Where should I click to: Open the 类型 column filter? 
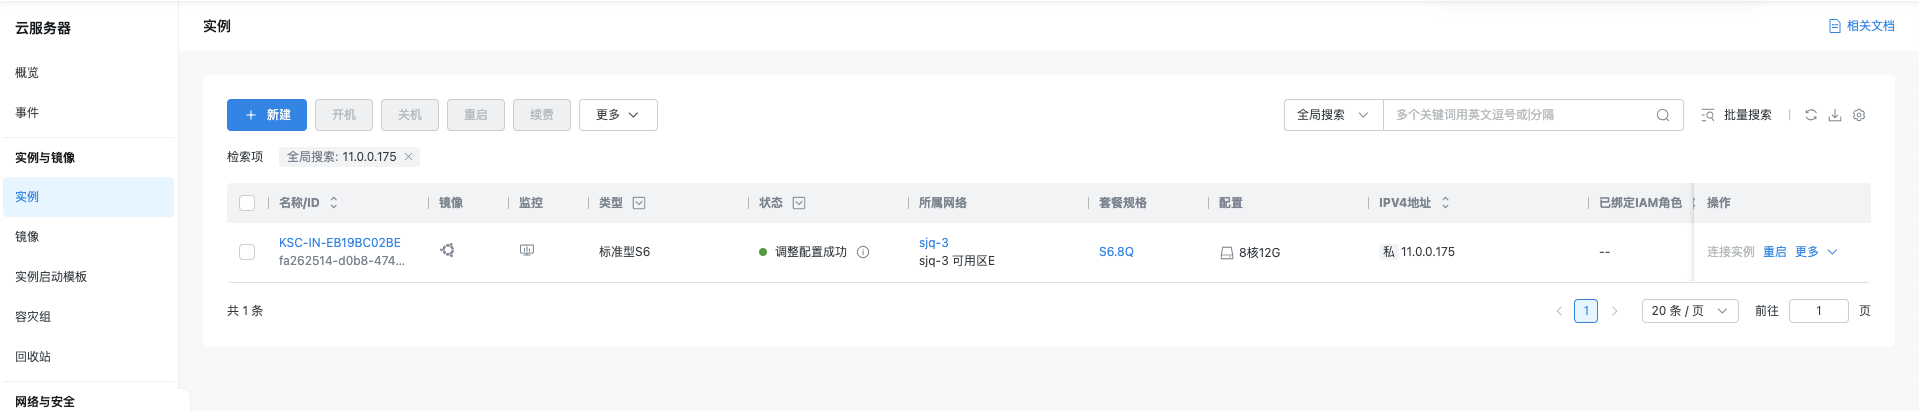click(639, 203)
